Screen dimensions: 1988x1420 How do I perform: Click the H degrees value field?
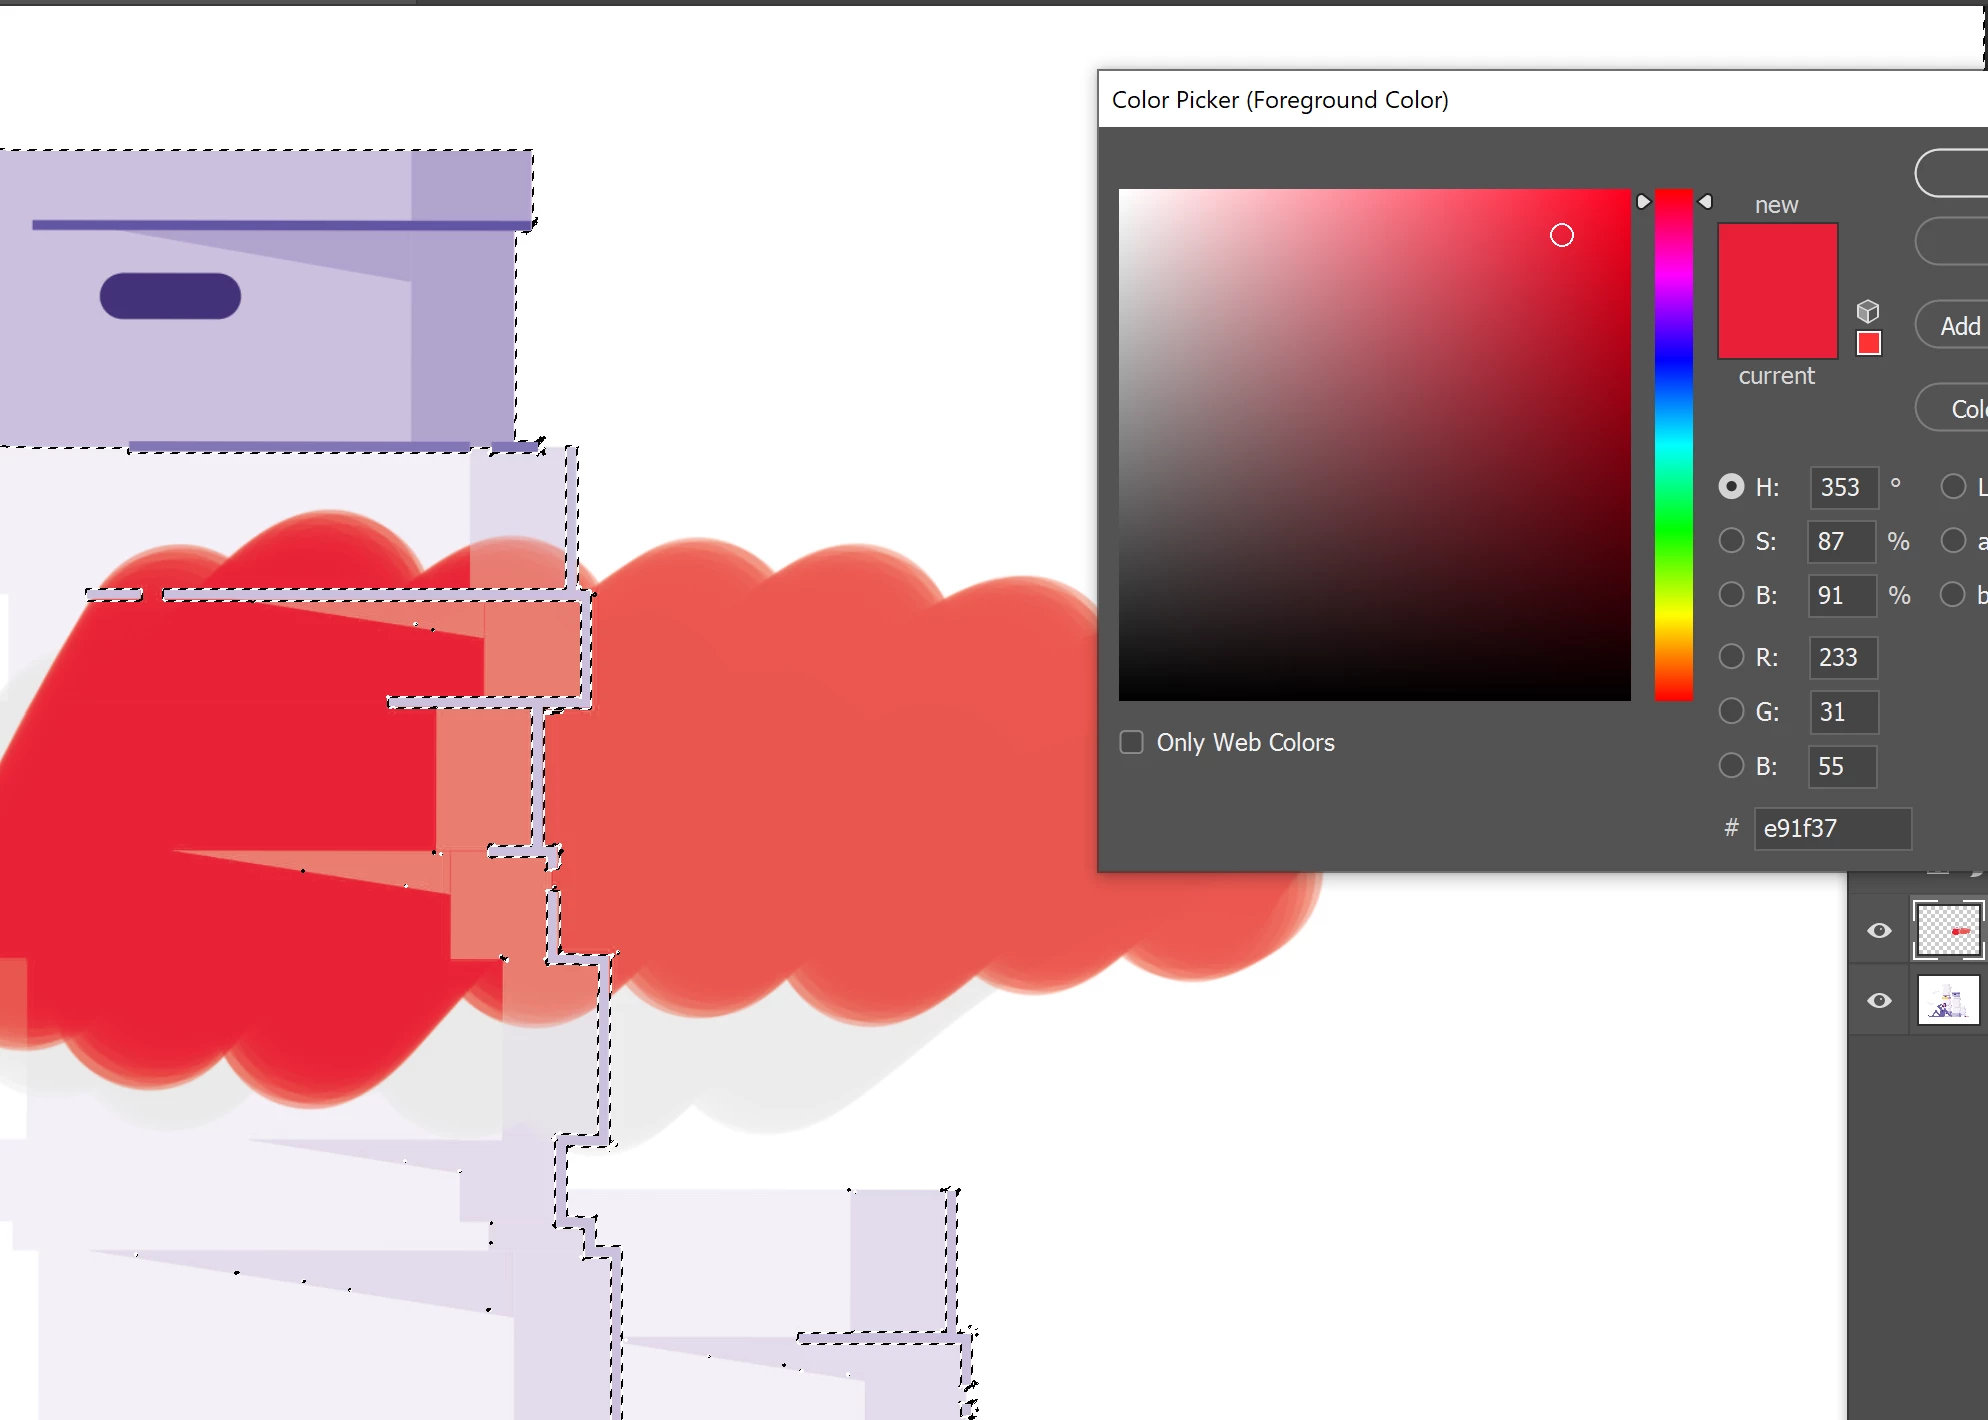(1842, 487)
